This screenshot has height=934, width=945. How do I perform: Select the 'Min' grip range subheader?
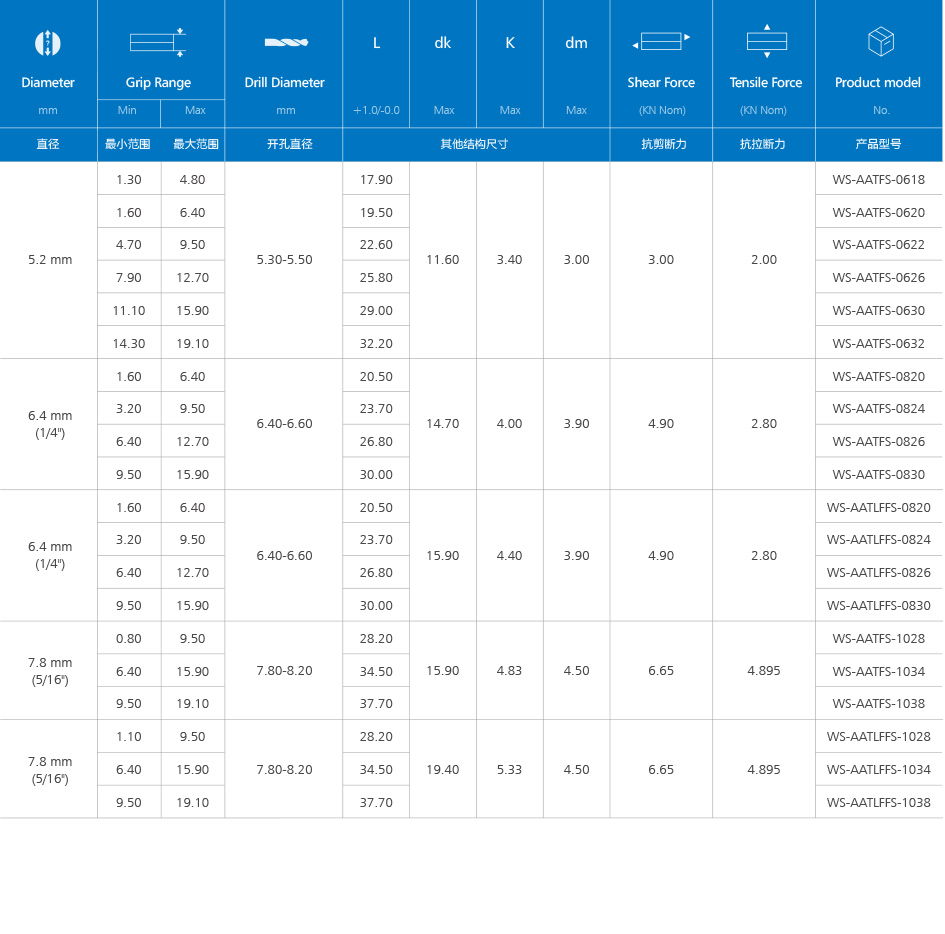click(128, 110)
